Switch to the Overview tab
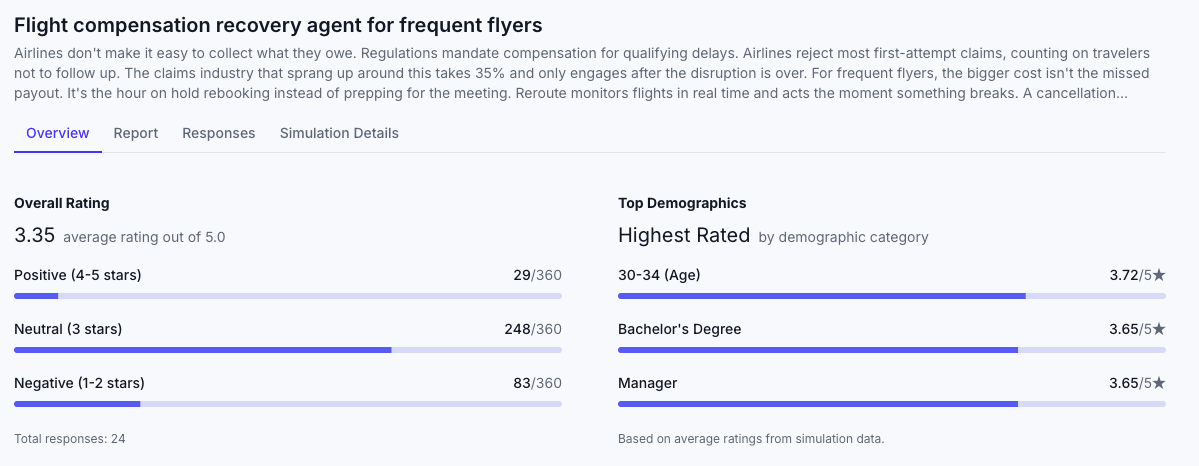The width and height of the screenshot is (1199, 466). click(x=58, y=133)
